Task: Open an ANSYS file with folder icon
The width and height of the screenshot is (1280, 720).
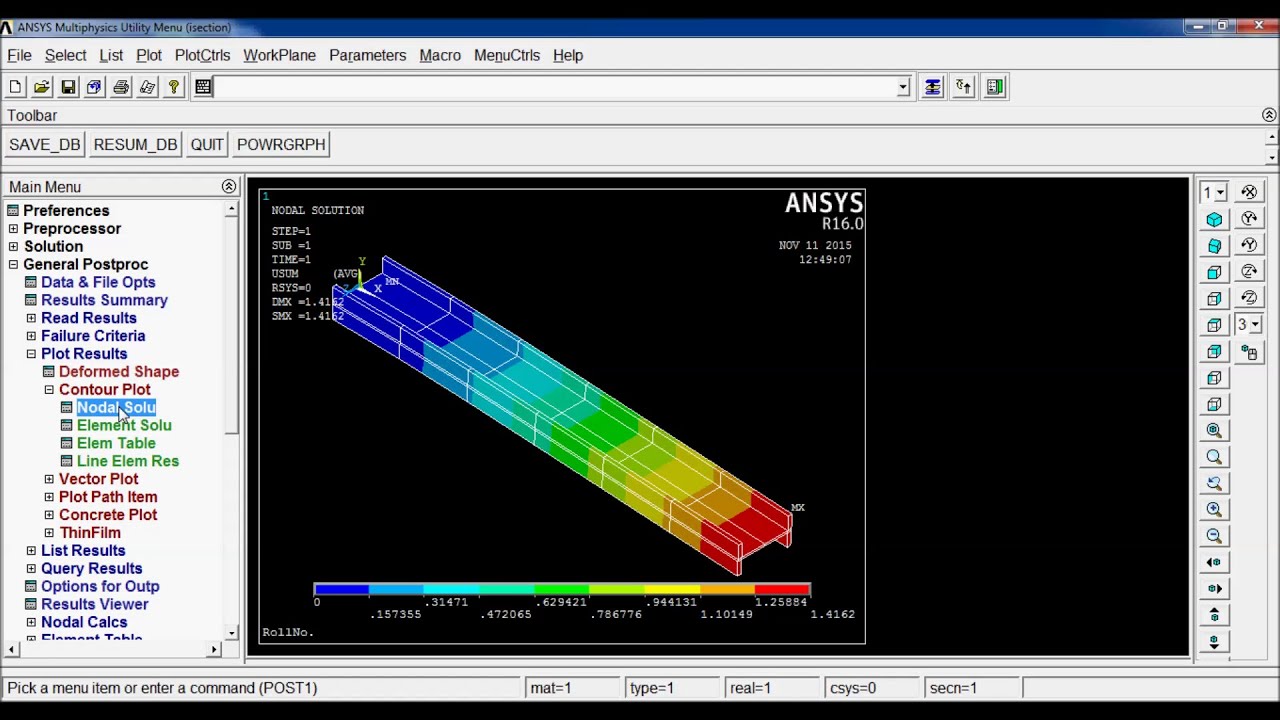Action: [42, 87]
